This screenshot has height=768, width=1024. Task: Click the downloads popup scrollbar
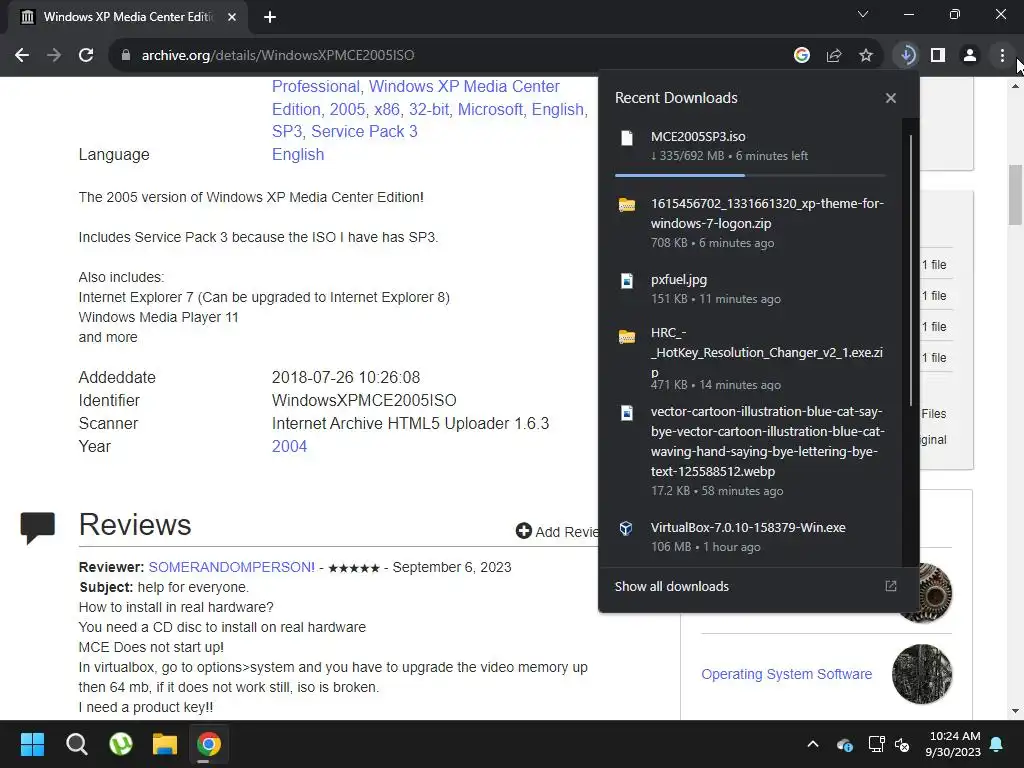[x=910, y=271]
